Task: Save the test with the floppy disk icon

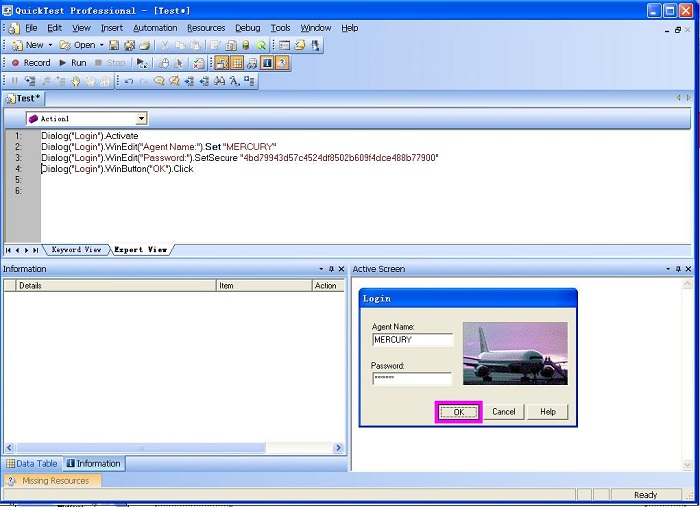Action: click(x=114, y=45)
